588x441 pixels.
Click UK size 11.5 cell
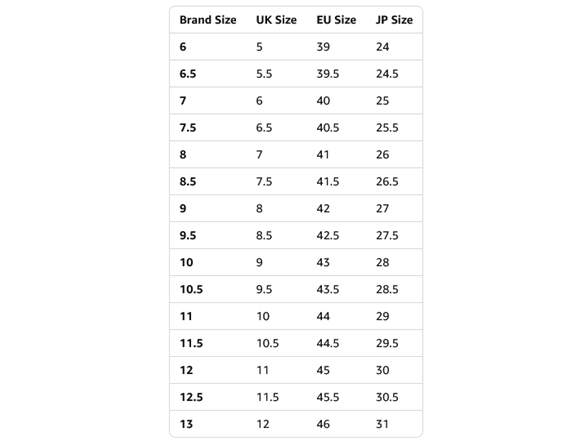(x=268, y=397)
